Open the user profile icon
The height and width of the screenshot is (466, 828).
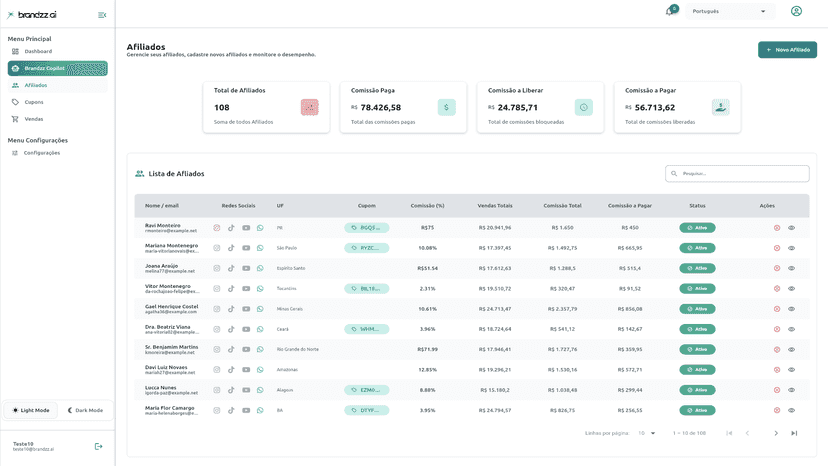click(x=796, y=11)
